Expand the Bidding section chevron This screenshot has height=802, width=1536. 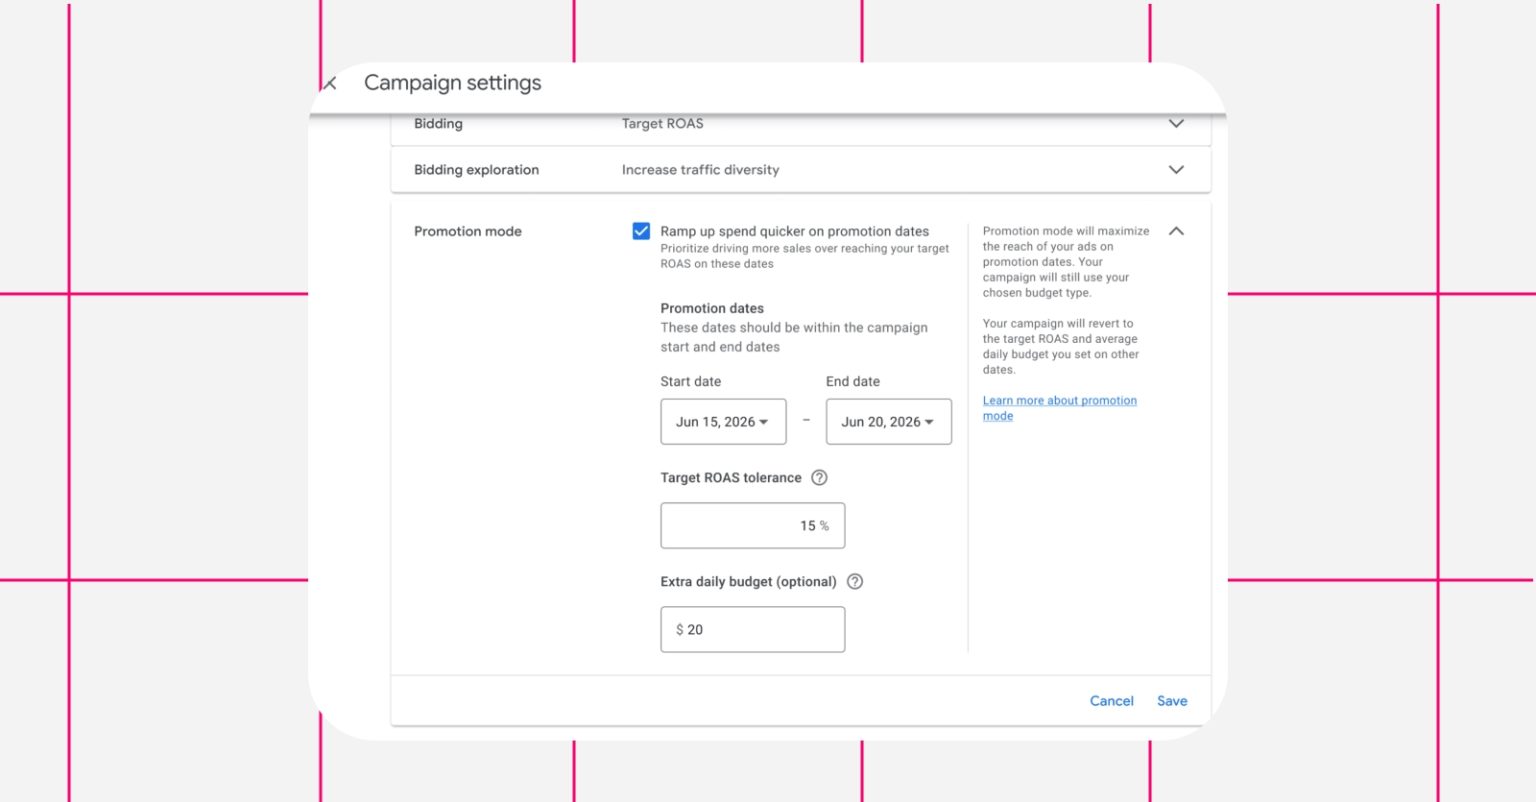(1176, 124)
